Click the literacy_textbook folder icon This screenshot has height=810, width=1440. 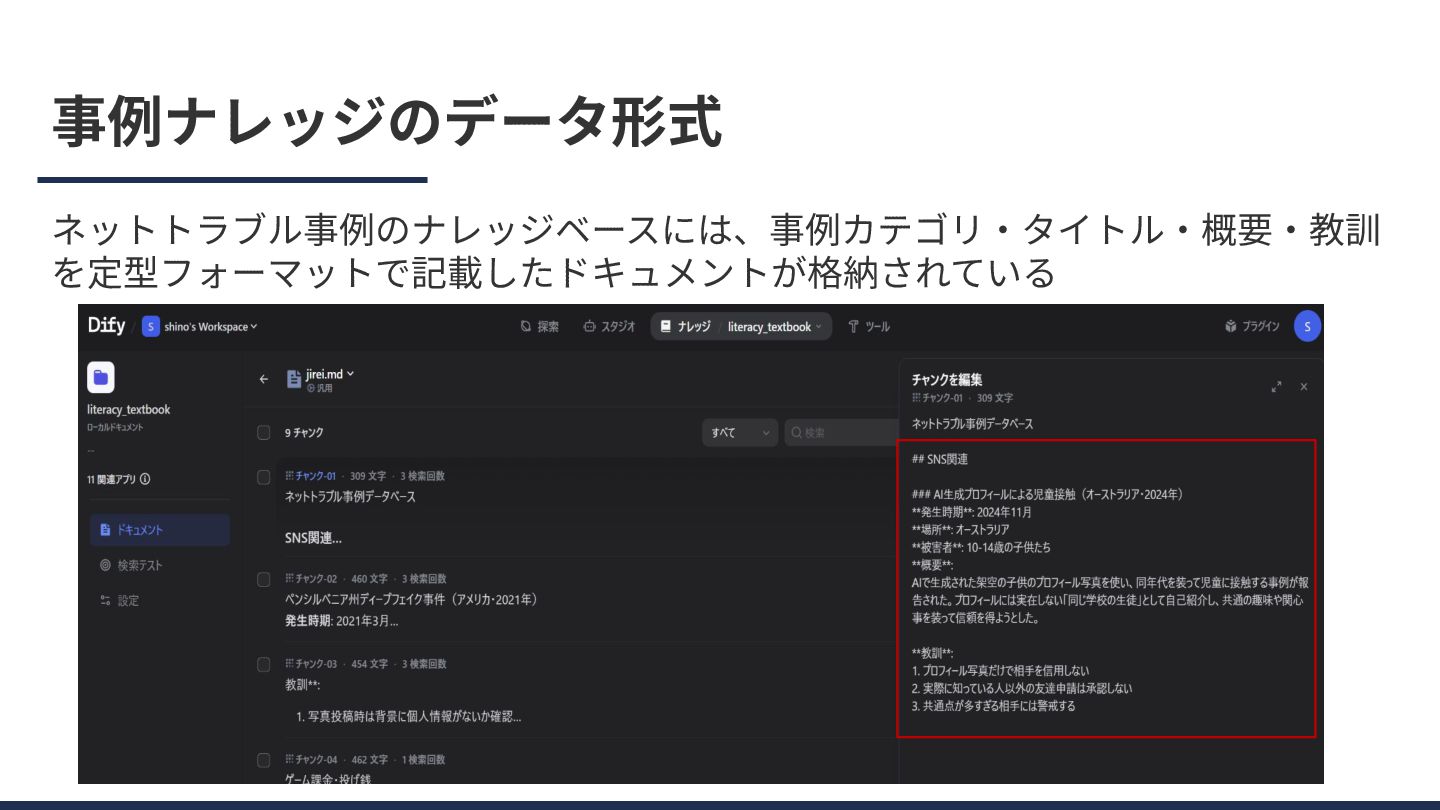(101, 377)
